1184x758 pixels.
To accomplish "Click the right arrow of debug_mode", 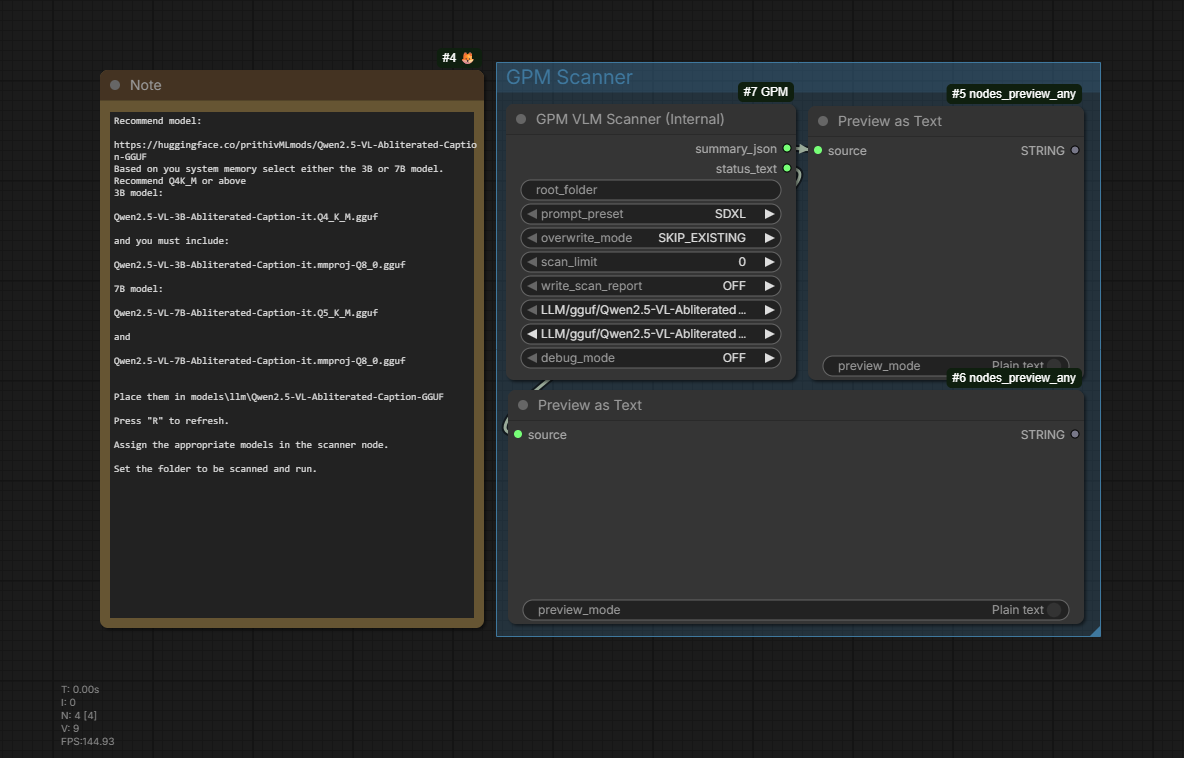I will [x=769, y=358].
